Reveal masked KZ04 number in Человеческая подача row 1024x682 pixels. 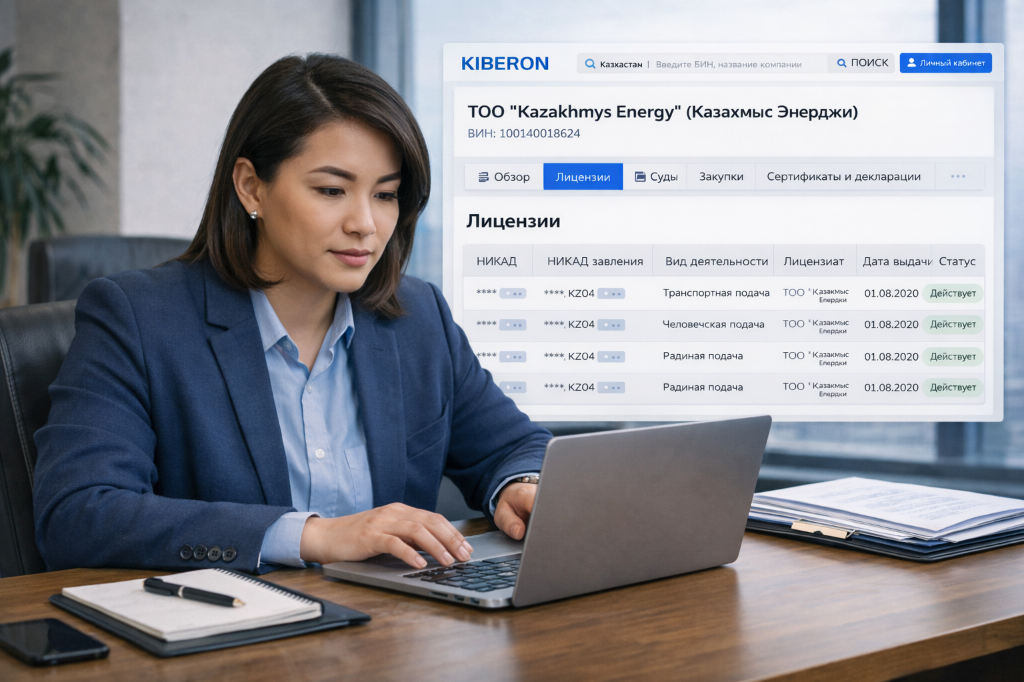click(611, 325)
